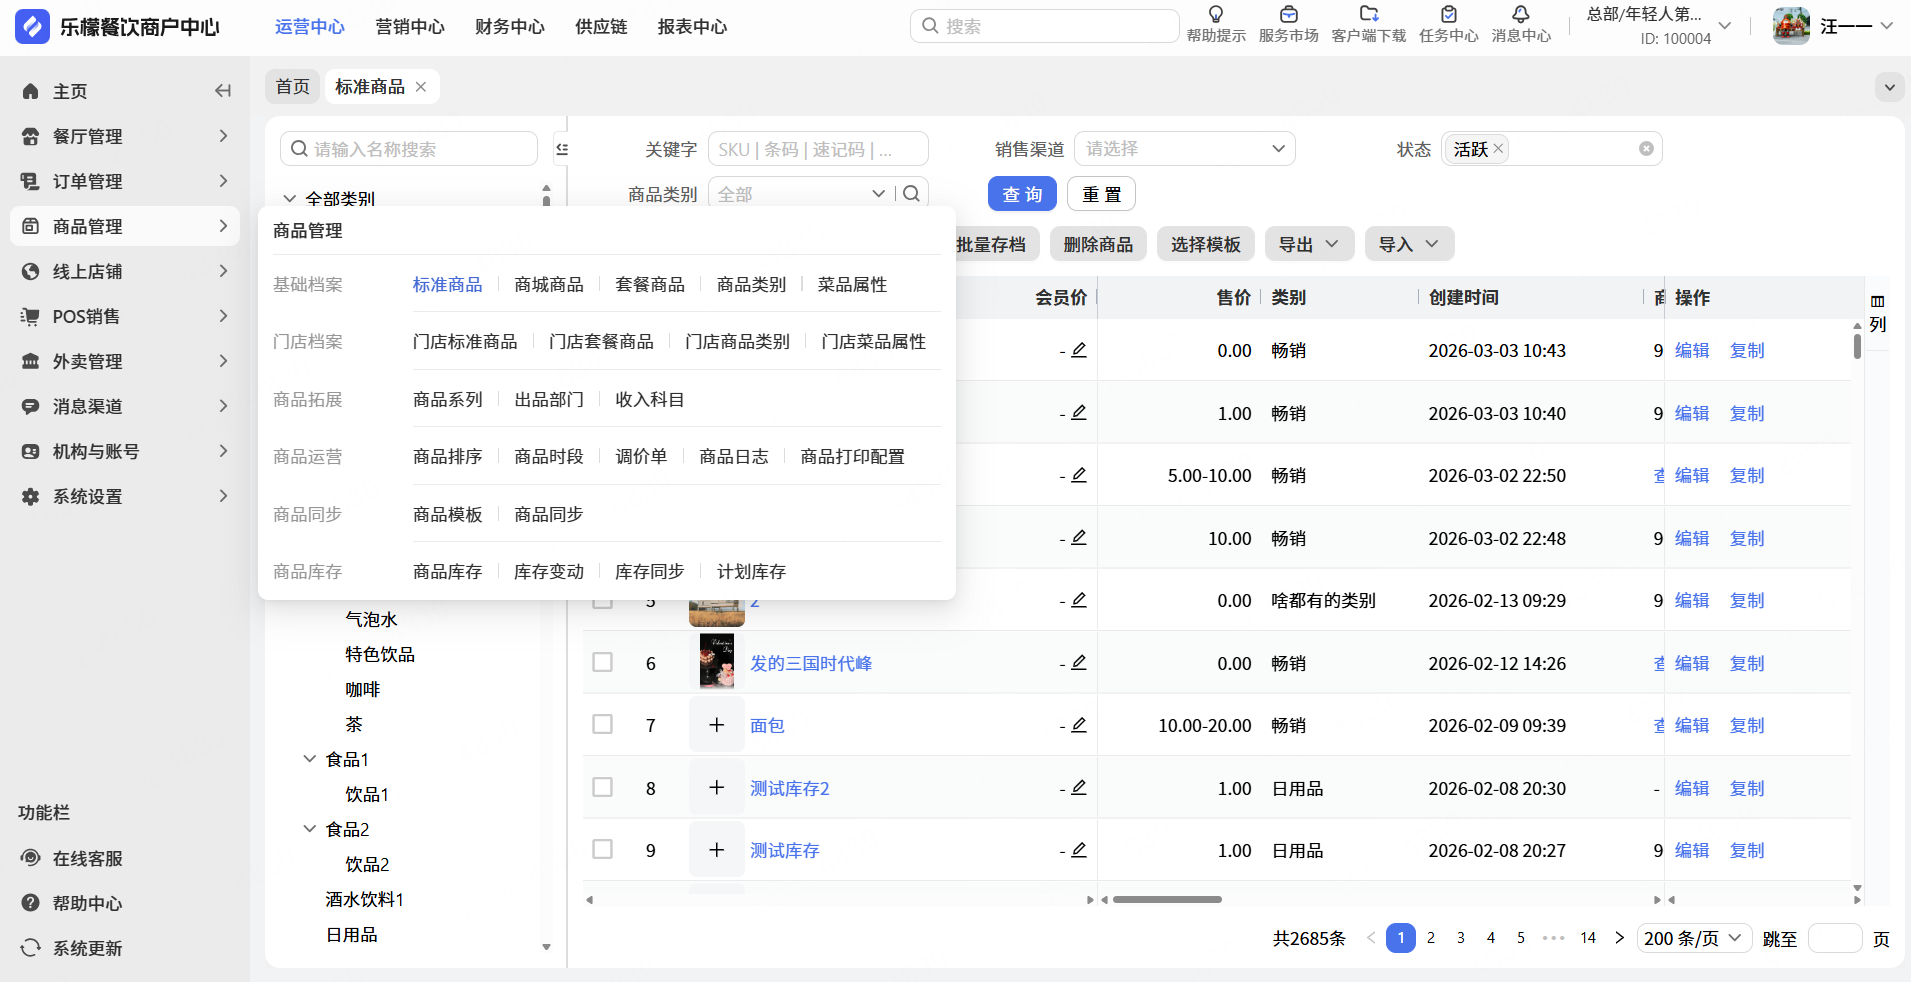
Task: Open the 测试库存2 product link
Action: [x=789, y=788]
